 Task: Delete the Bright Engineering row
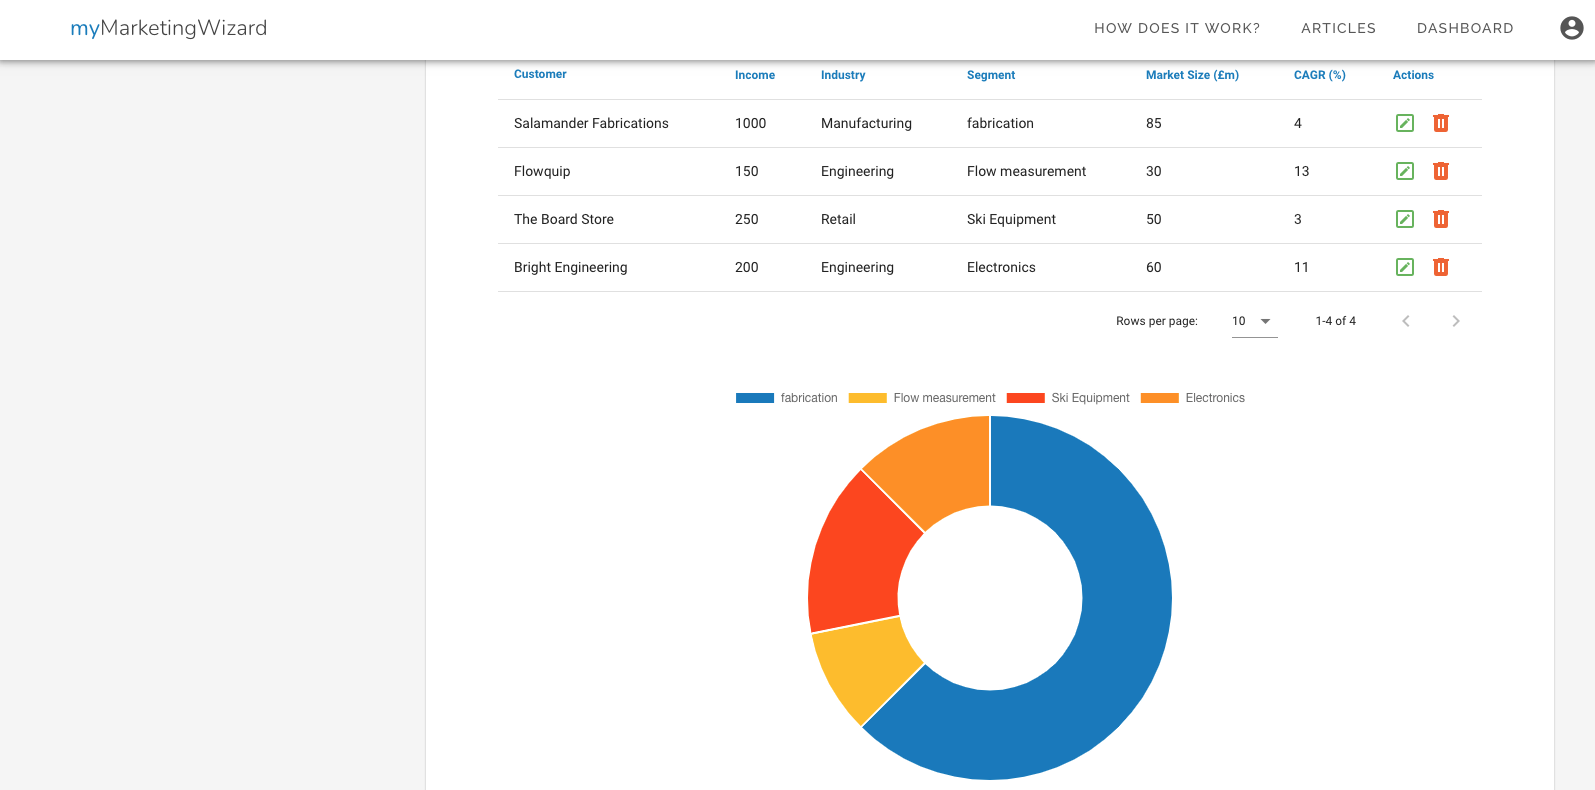click(1441, 267)
